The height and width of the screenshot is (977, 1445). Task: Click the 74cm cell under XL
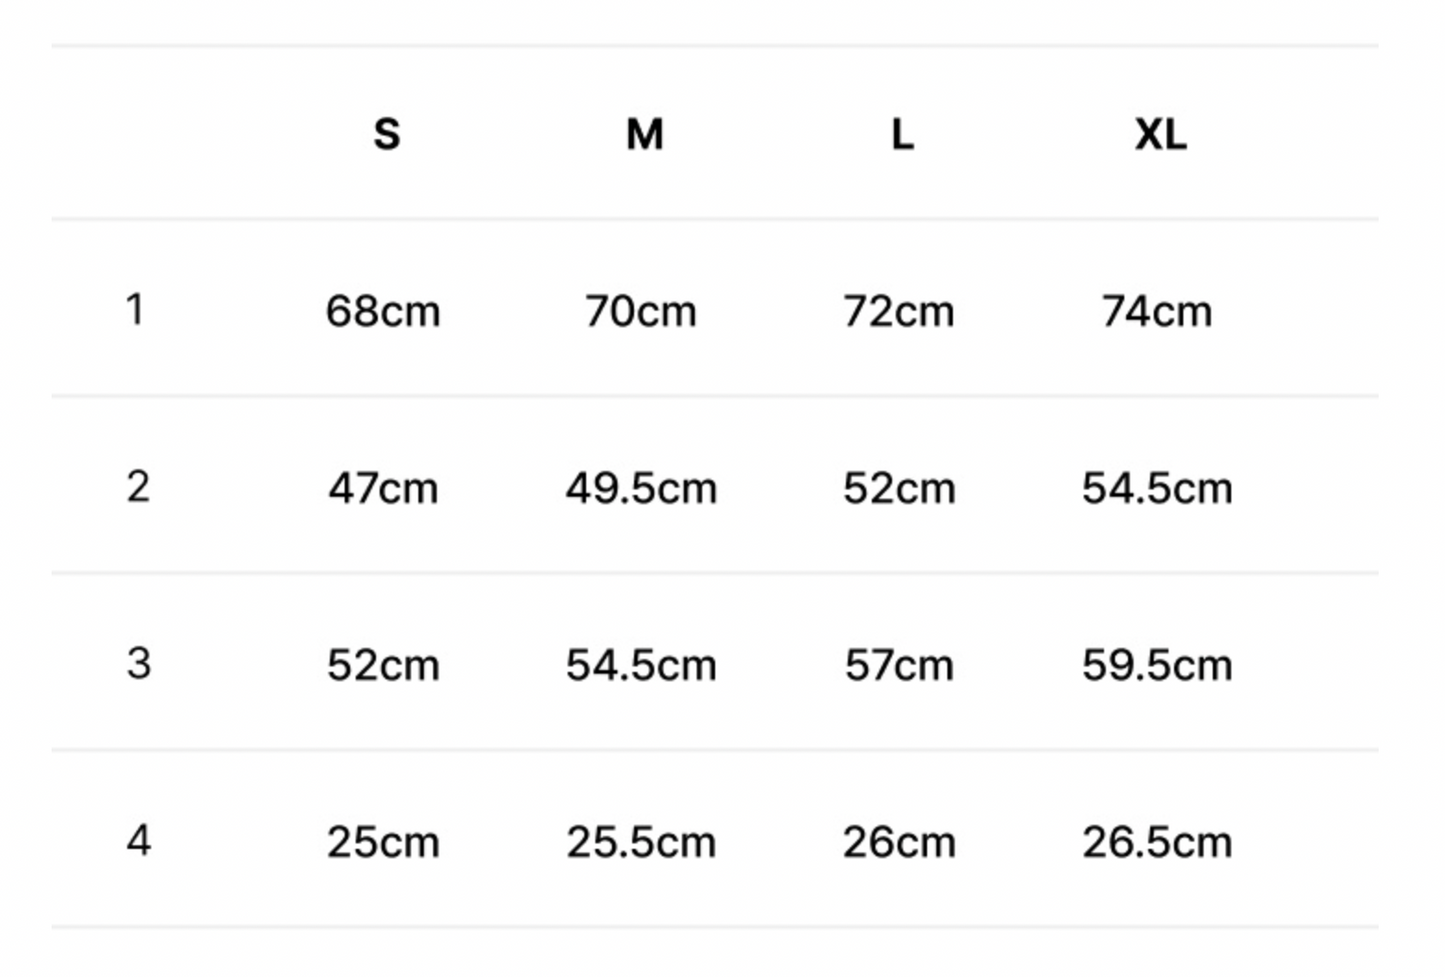point(1157,311)
